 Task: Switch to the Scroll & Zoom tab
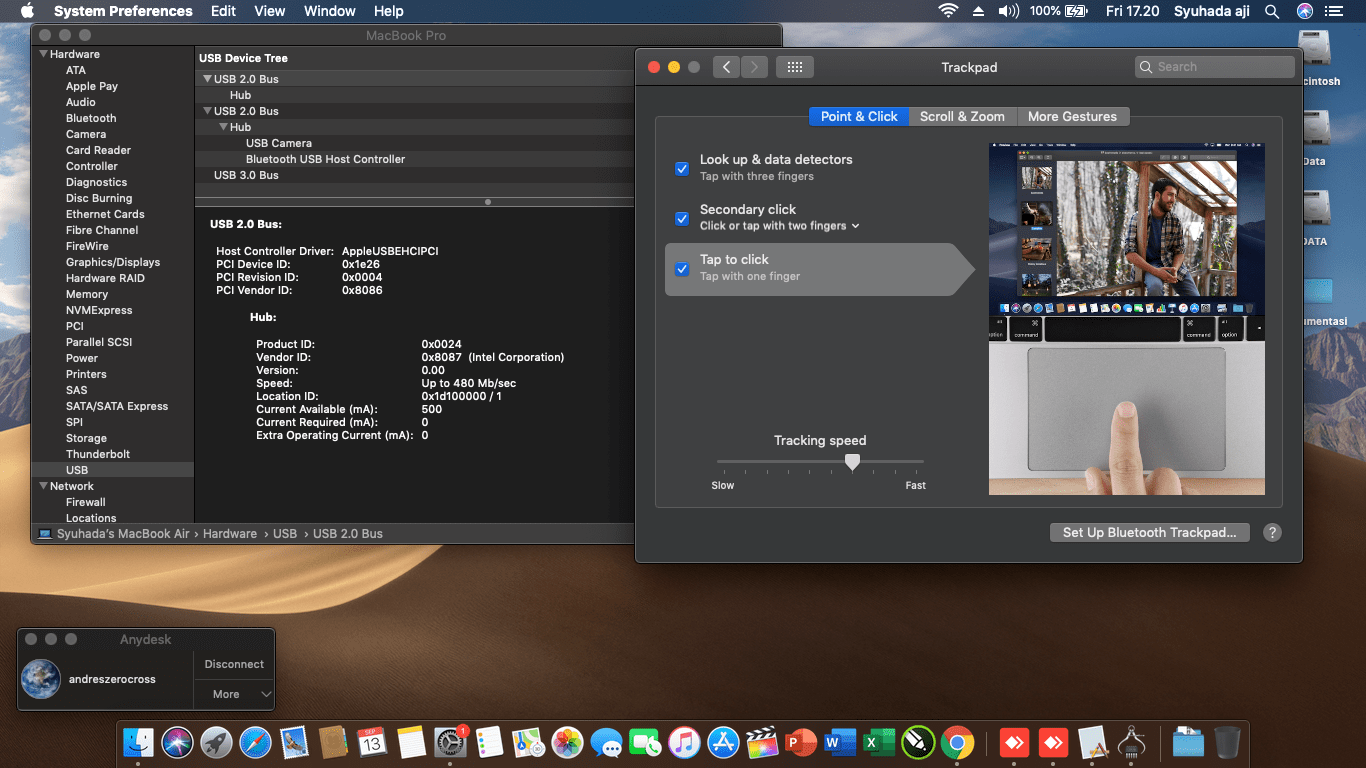pyautogui.click(x=962, y=116)
